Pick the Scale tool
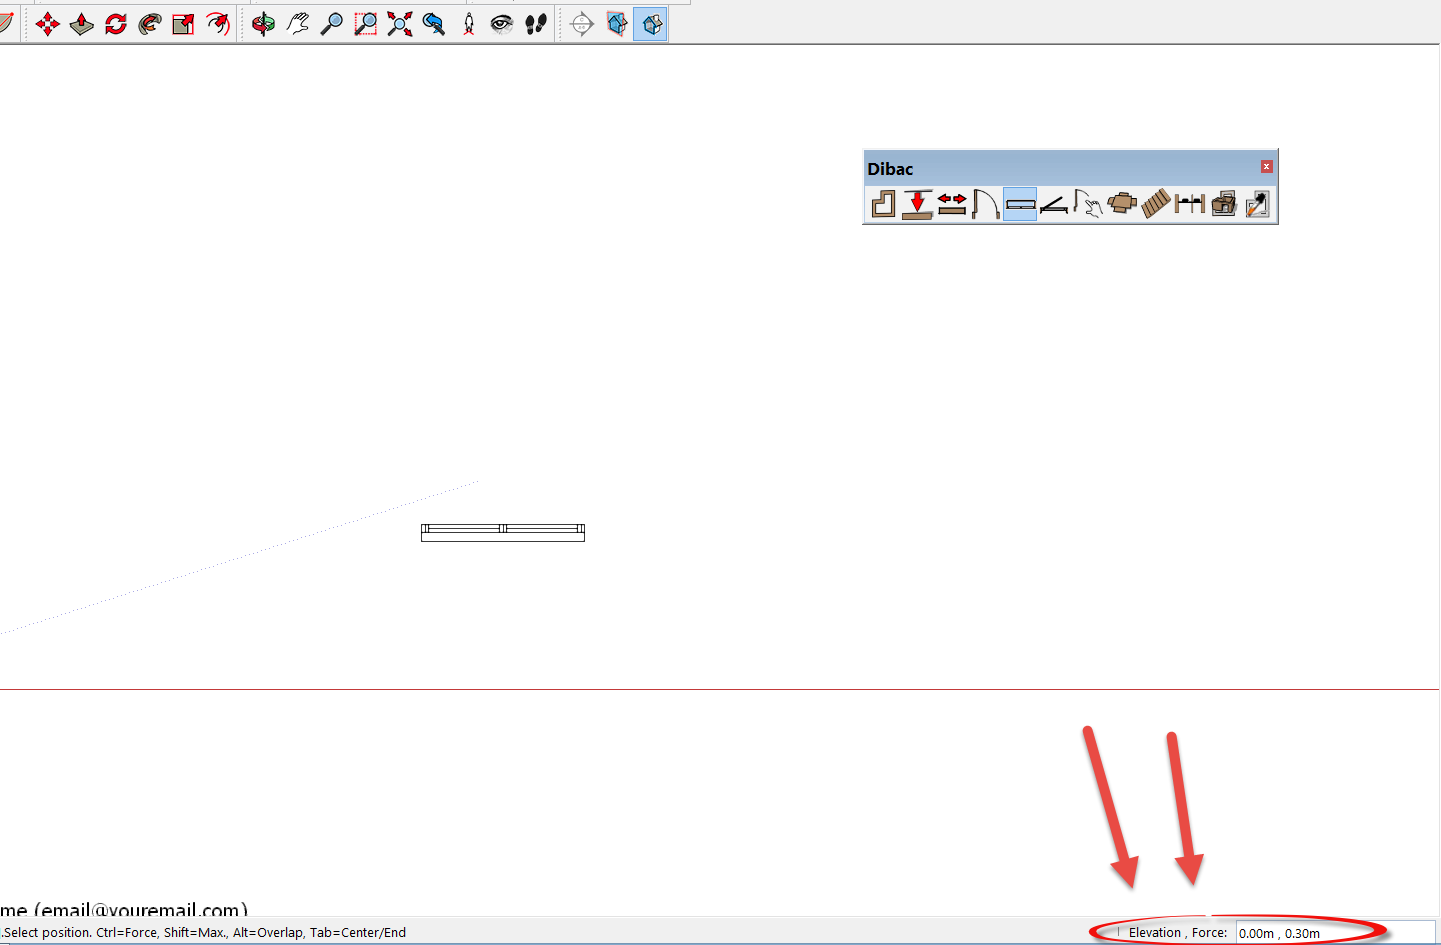The height and width of the screenshot is (945, 1441). (183, 24)
